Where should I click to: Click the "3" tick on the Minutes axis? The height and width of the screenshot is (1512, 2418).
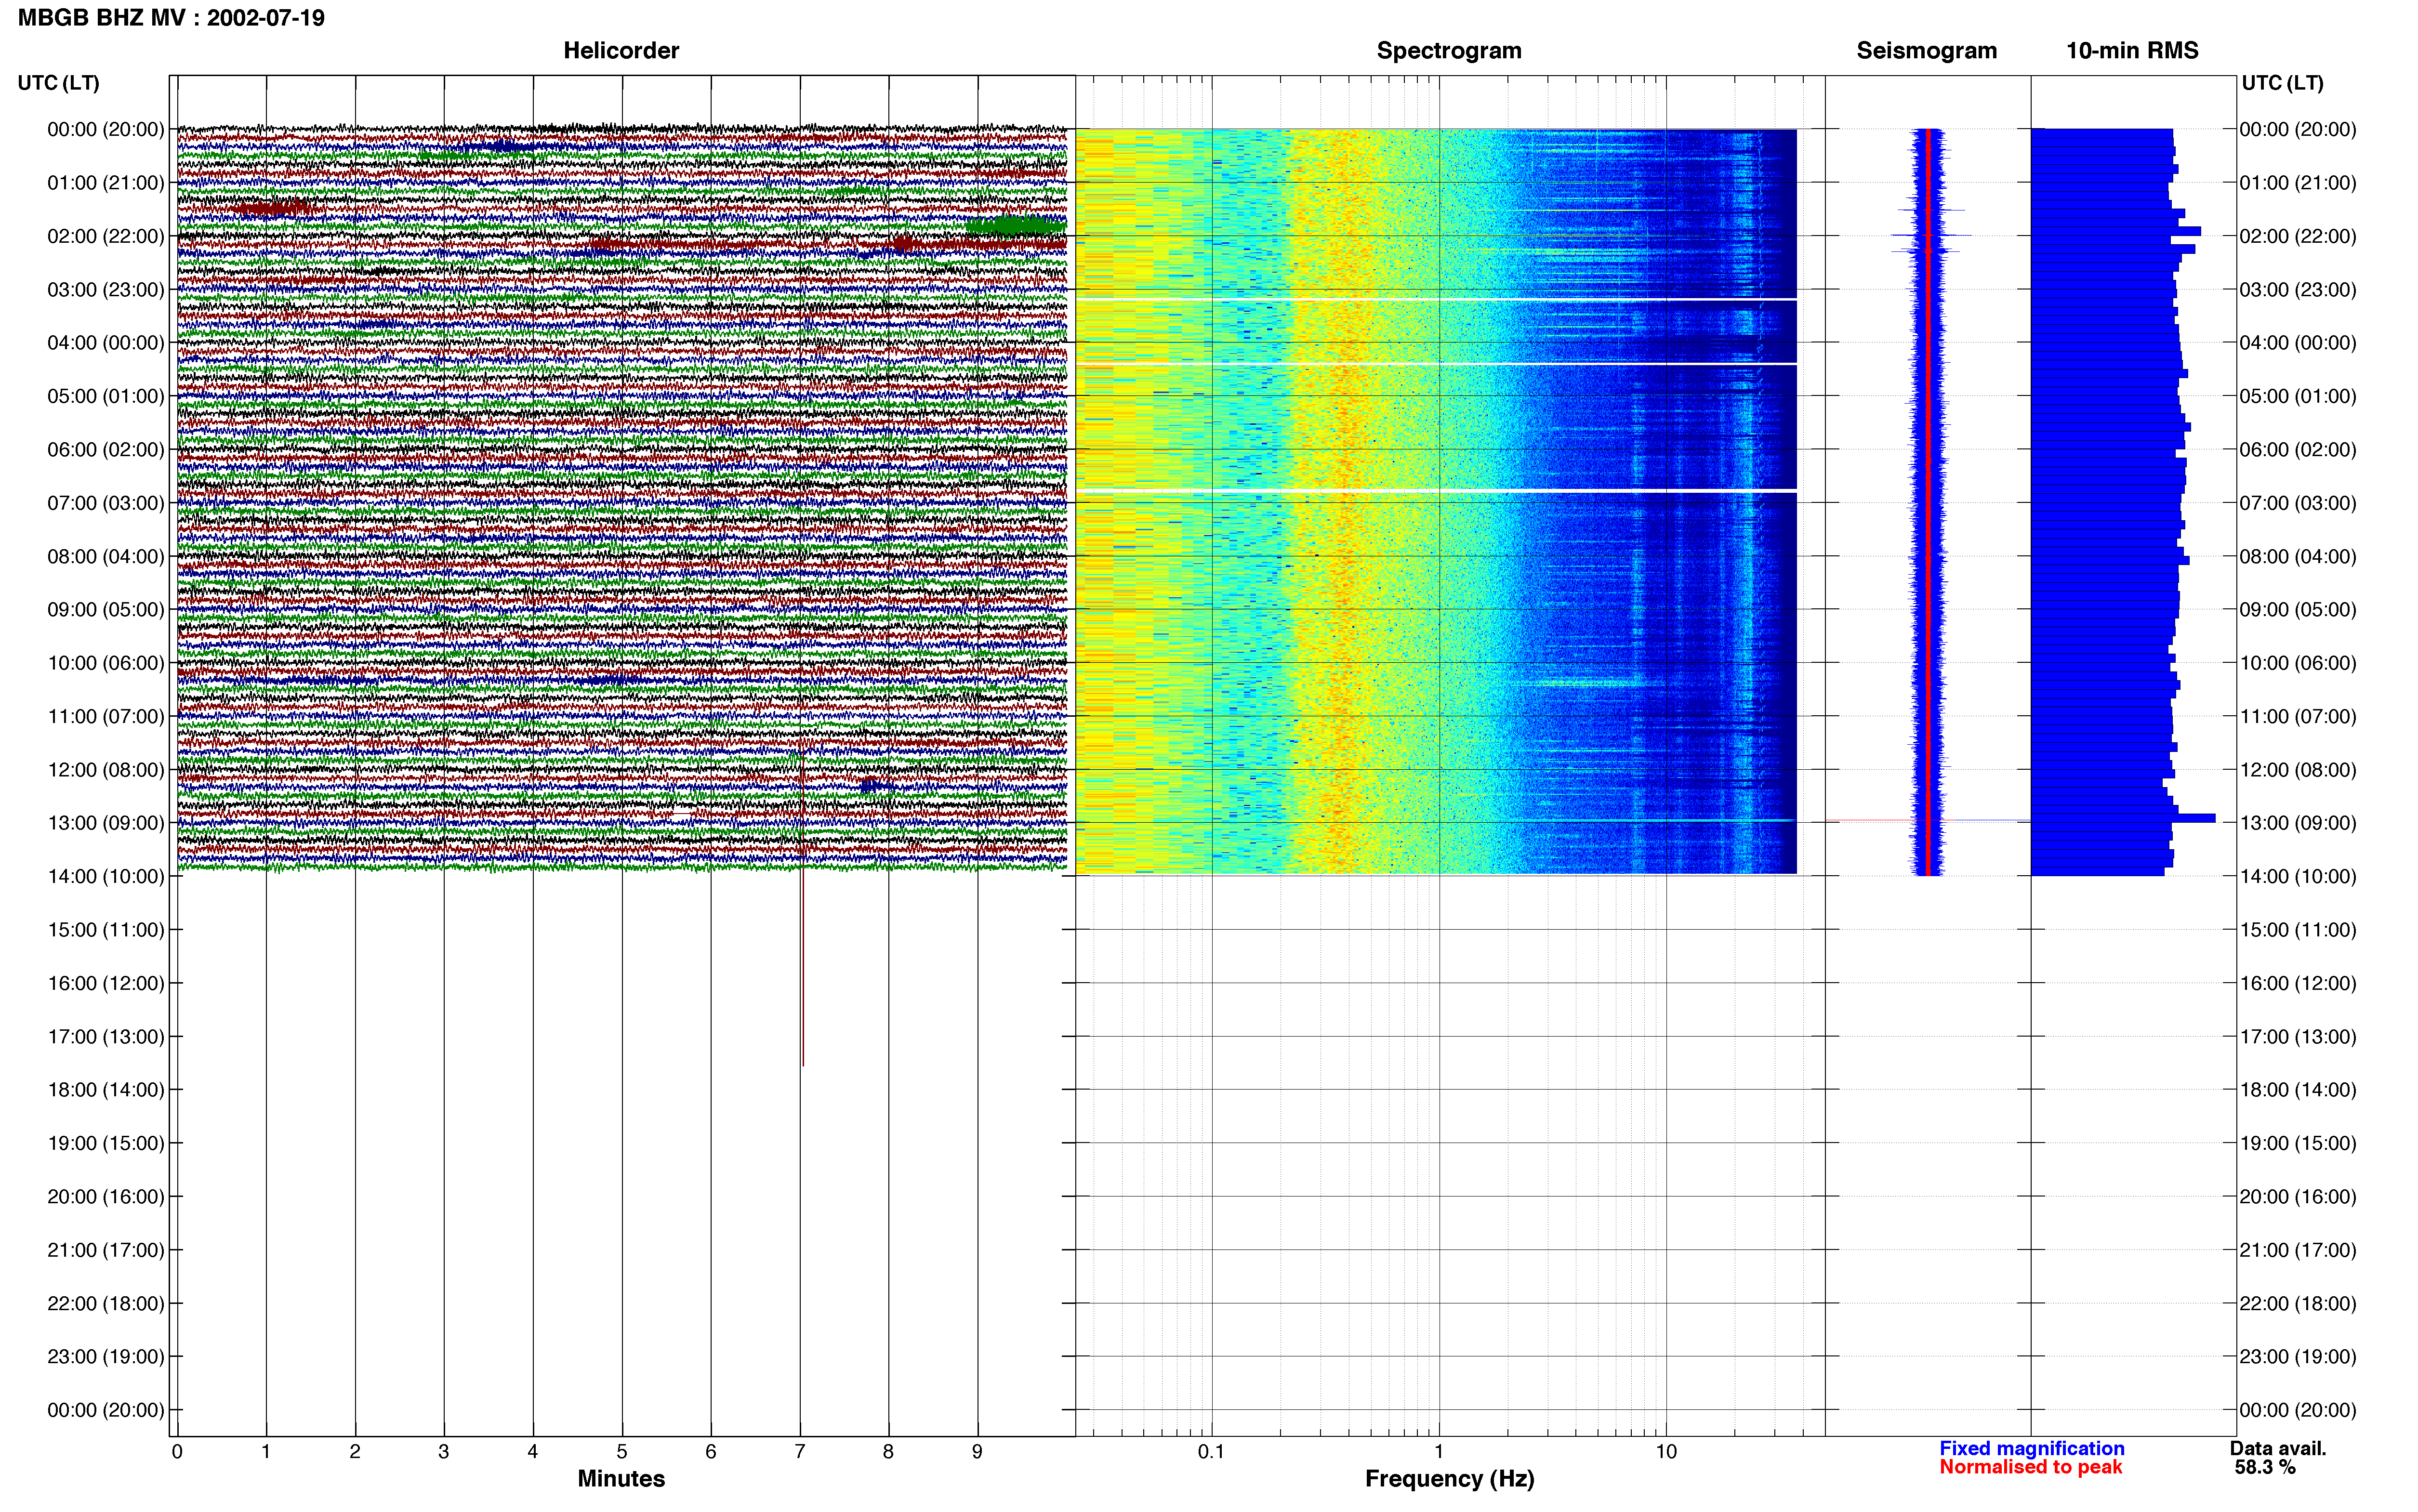tap(444, 1451)
